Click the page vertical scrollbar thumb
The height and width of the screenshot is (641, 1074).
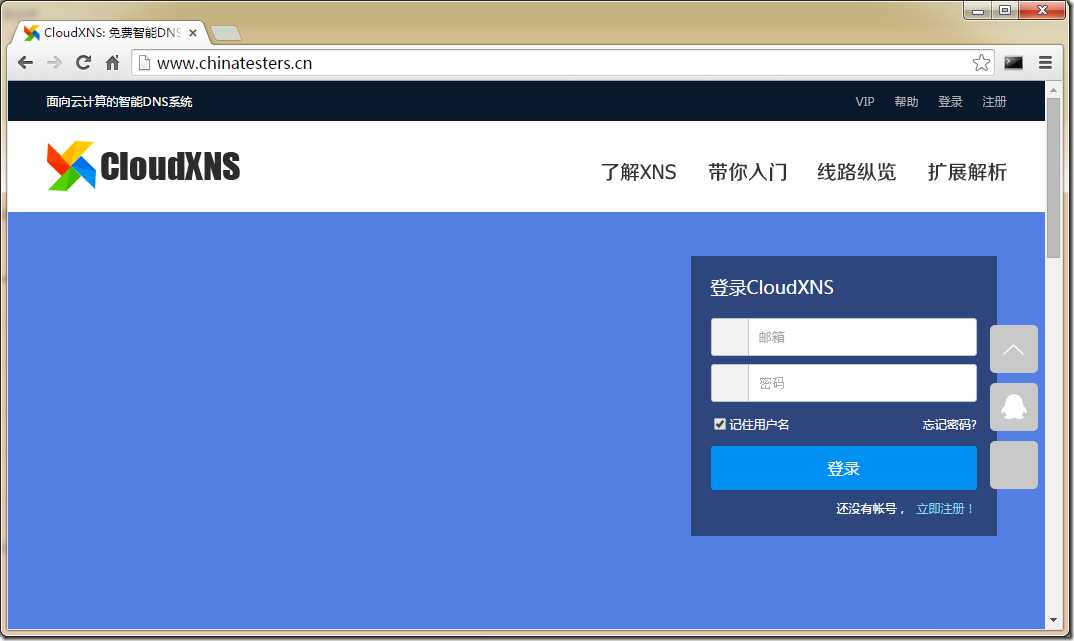1053,178
